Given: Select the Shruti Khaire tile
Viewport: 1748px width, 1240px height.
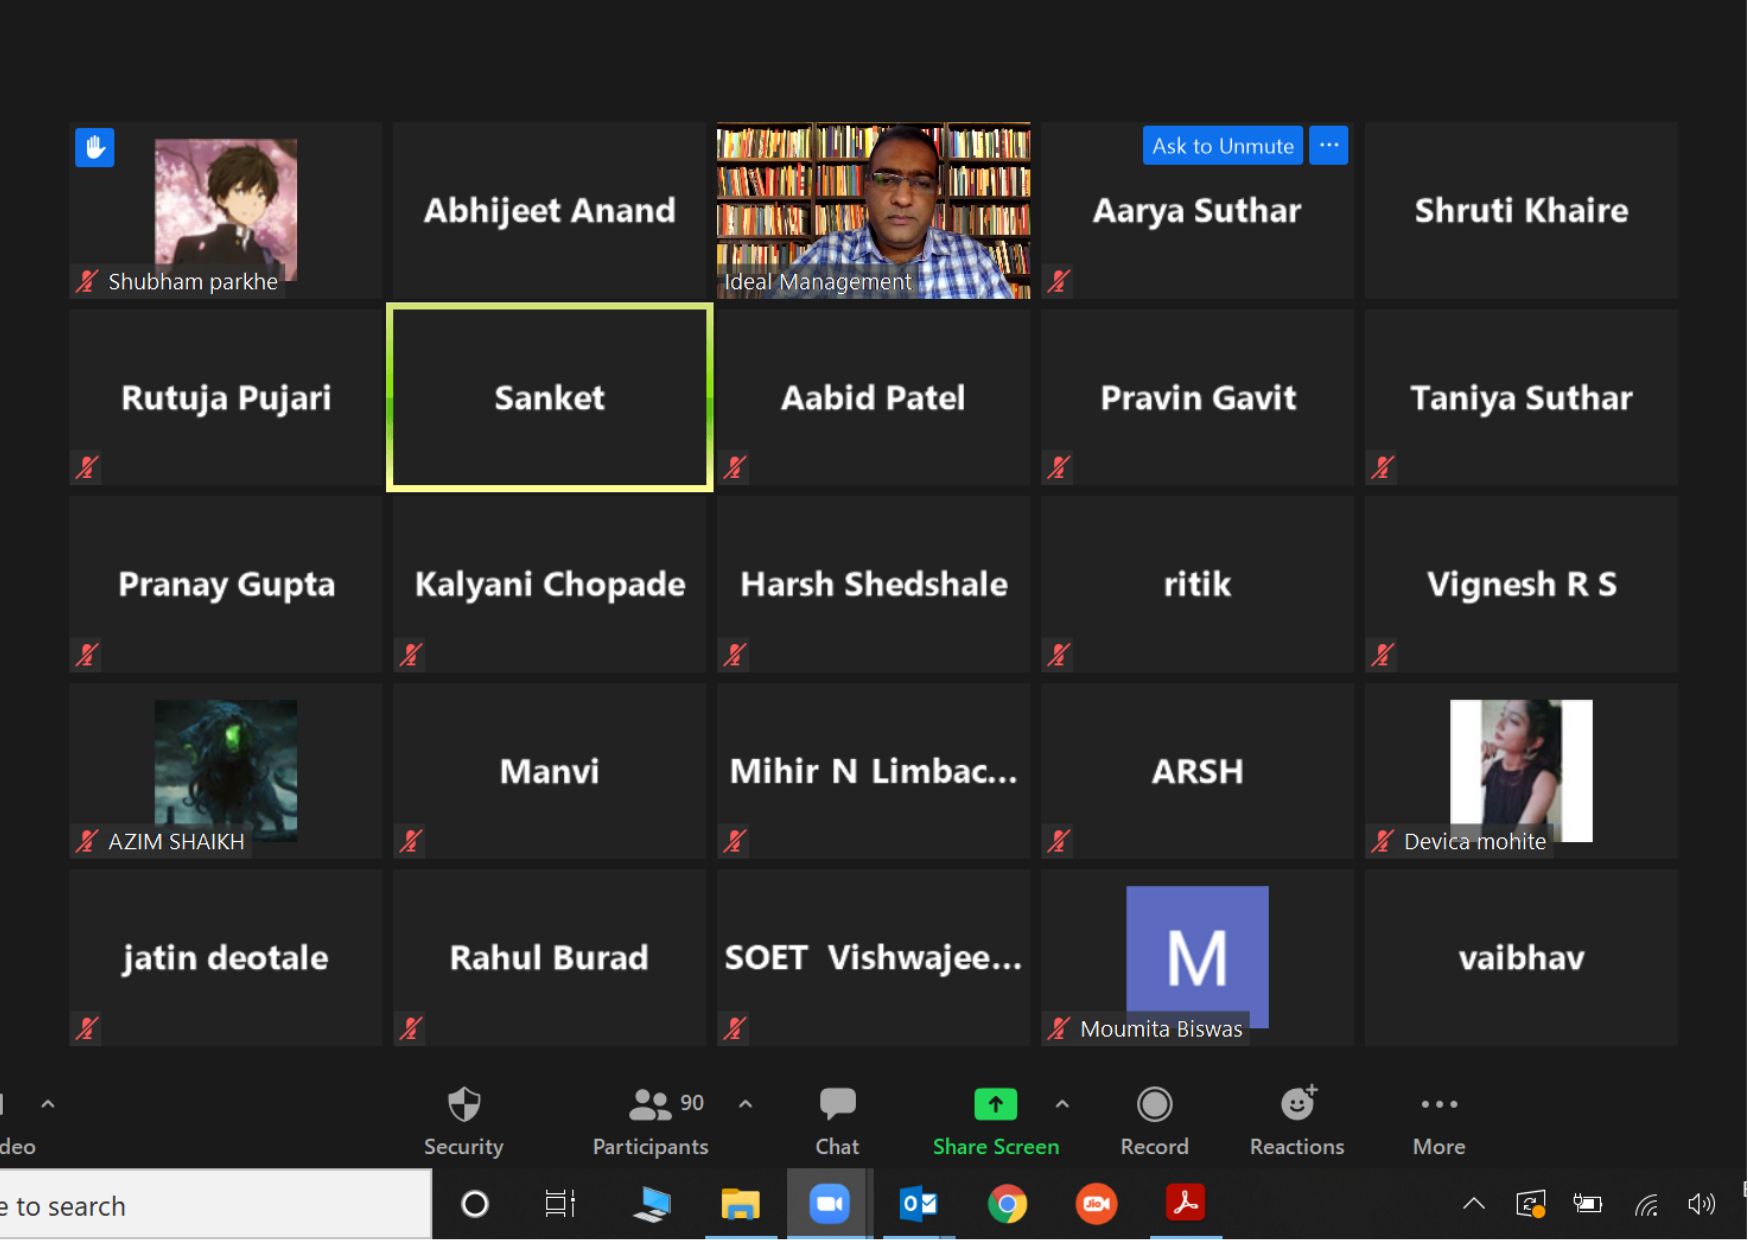Looking at the screenshot, I should (1521, 210).
